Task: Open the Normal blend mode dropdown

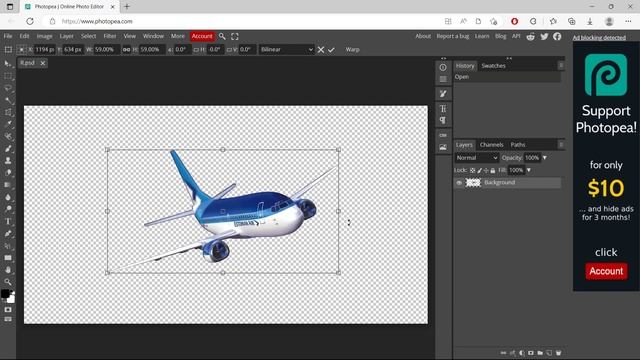Action: click(476, 158)
